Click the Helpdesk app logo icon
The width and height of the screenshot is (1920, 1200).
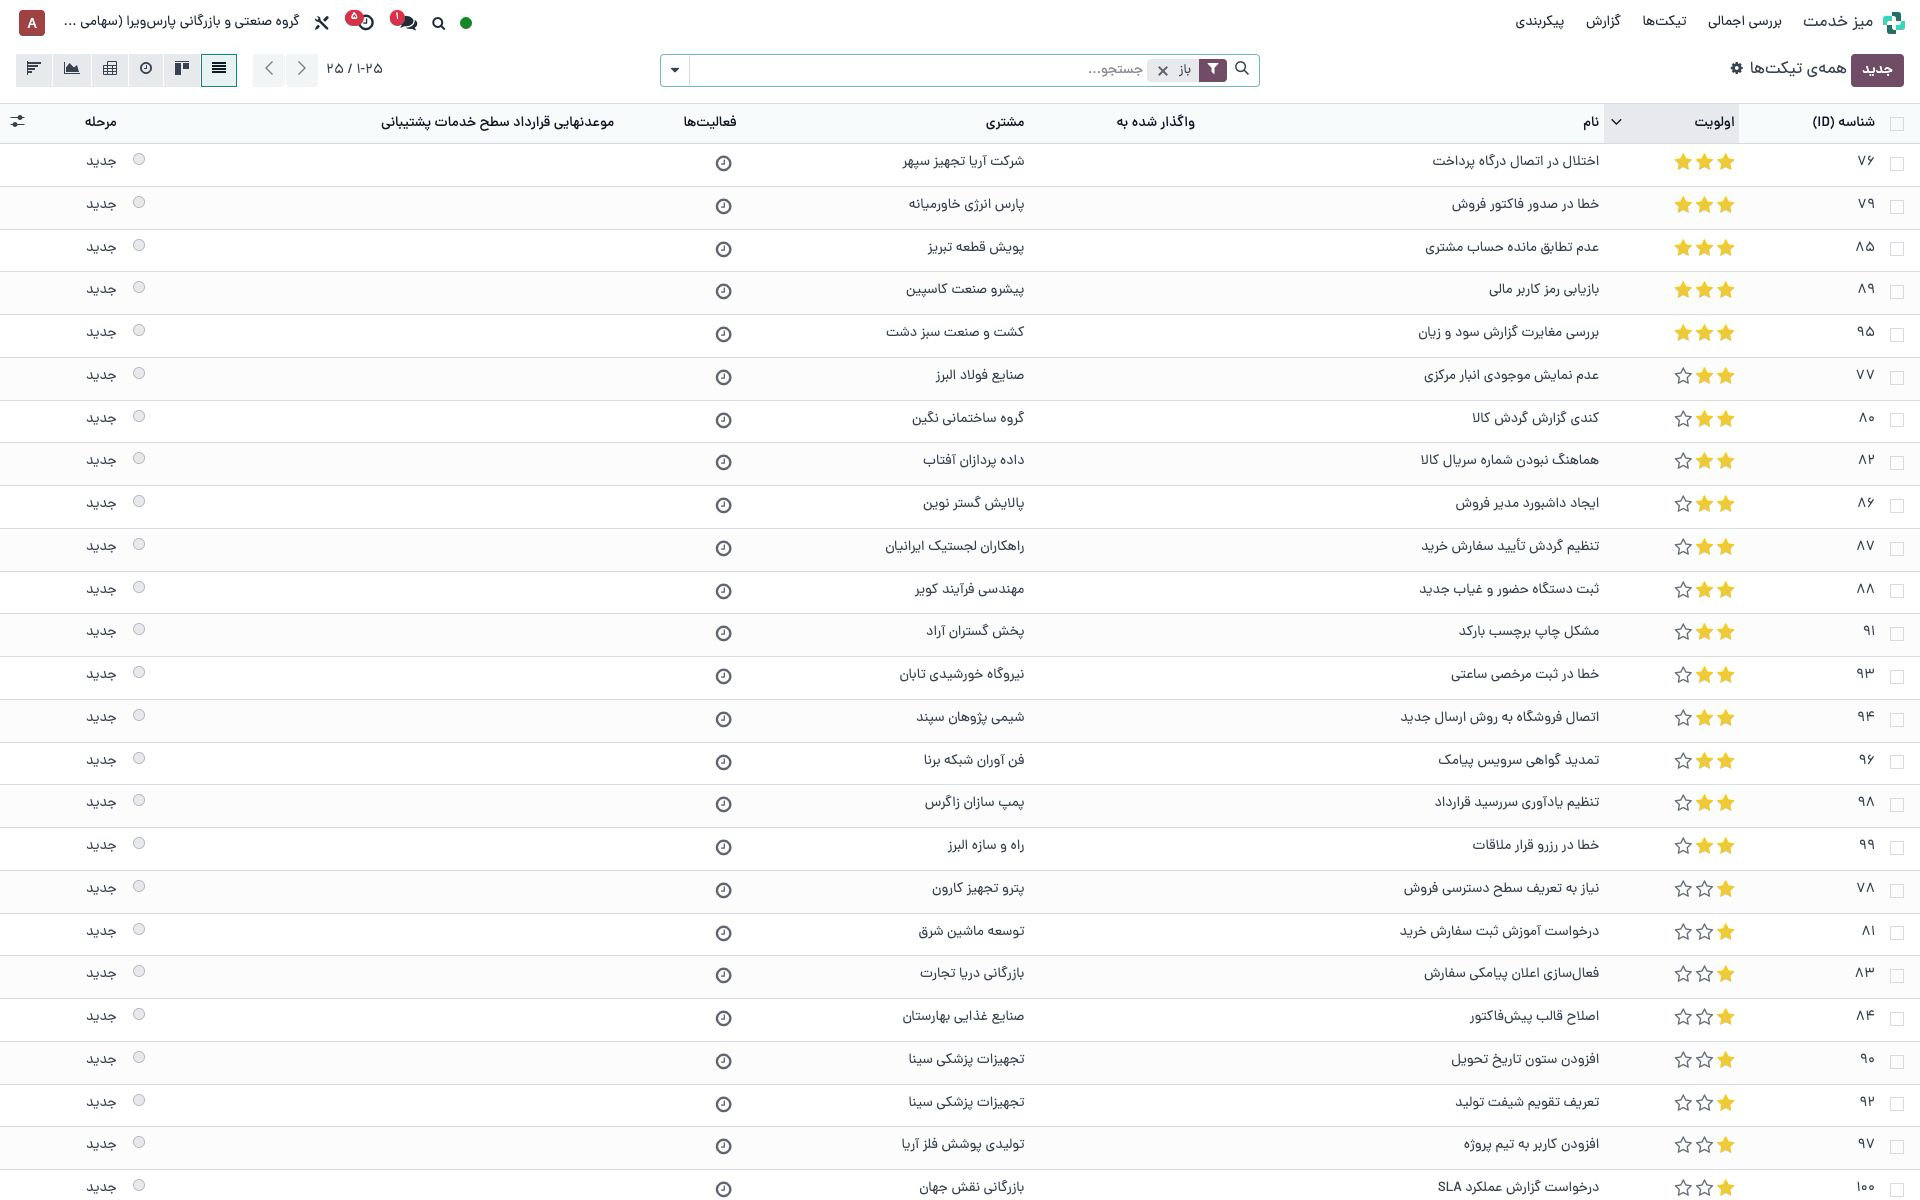pyautogui.click(x=1893, y=22)
